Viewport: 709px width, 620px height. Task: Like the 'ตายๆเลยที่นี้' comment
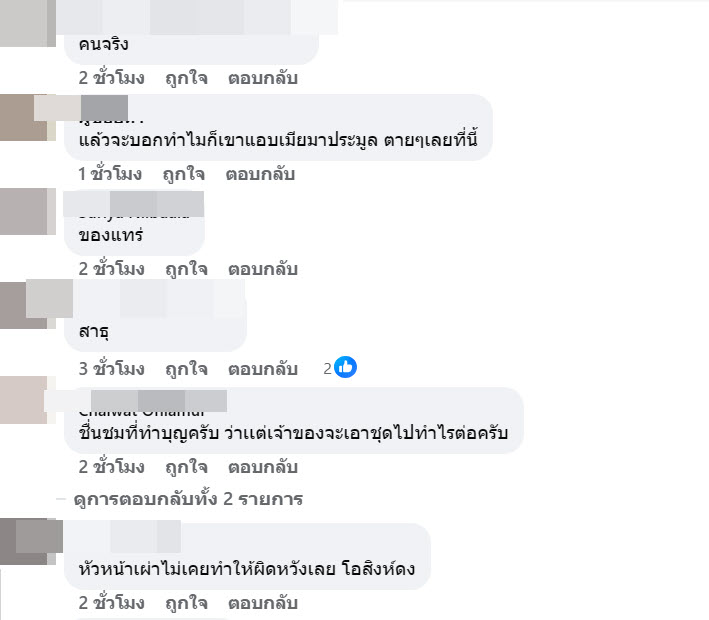coord(184,174)
